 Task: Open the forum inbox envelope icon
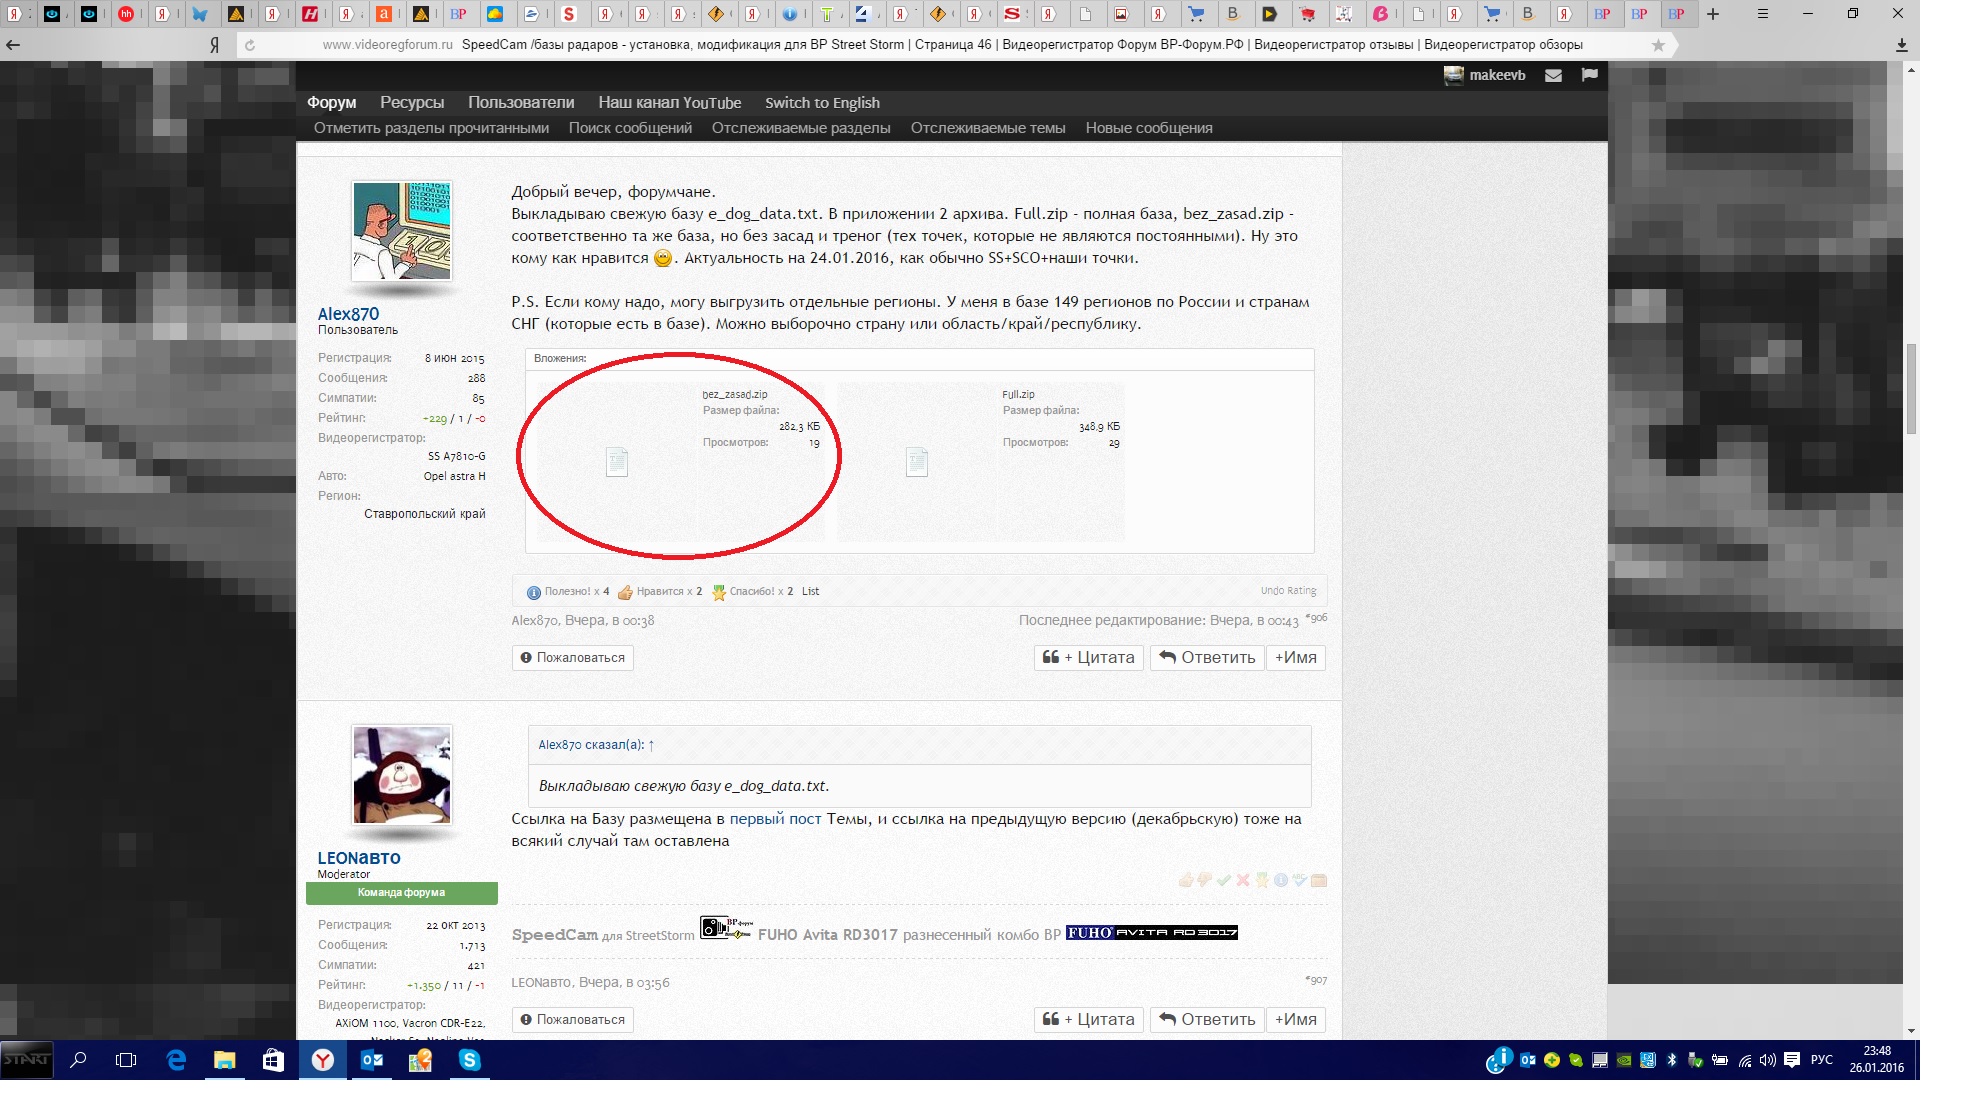[x=1553, y=75]
